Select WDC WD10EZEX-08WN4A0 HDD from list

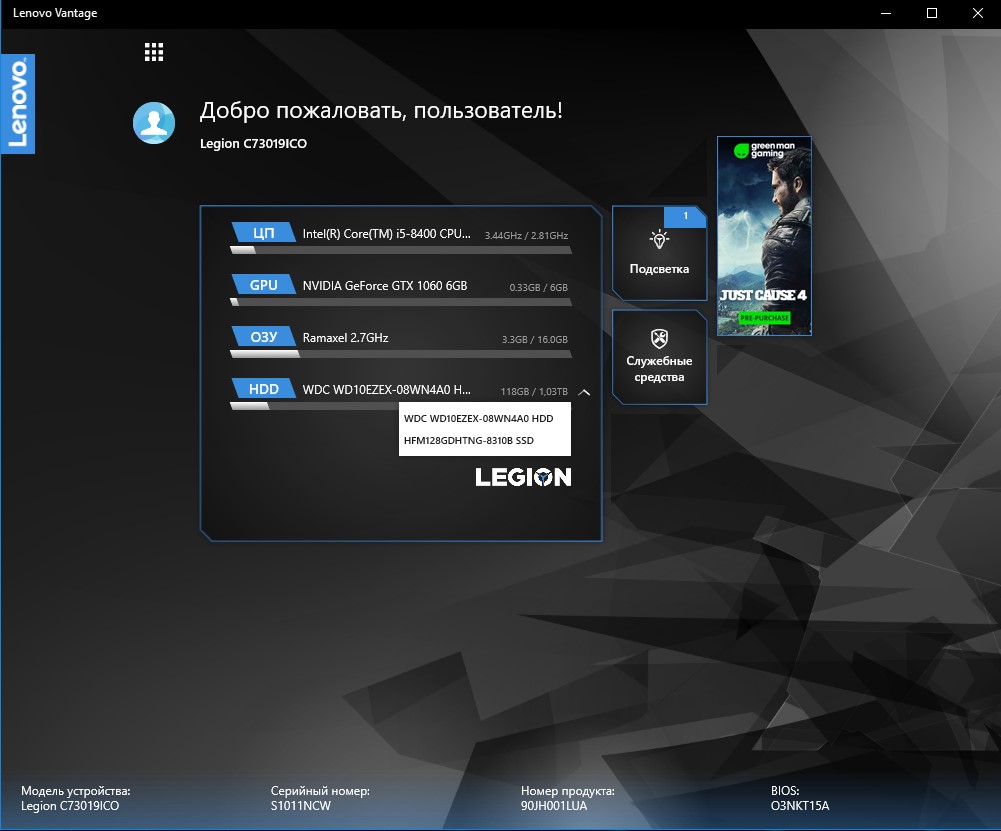(x=479, y=419)
